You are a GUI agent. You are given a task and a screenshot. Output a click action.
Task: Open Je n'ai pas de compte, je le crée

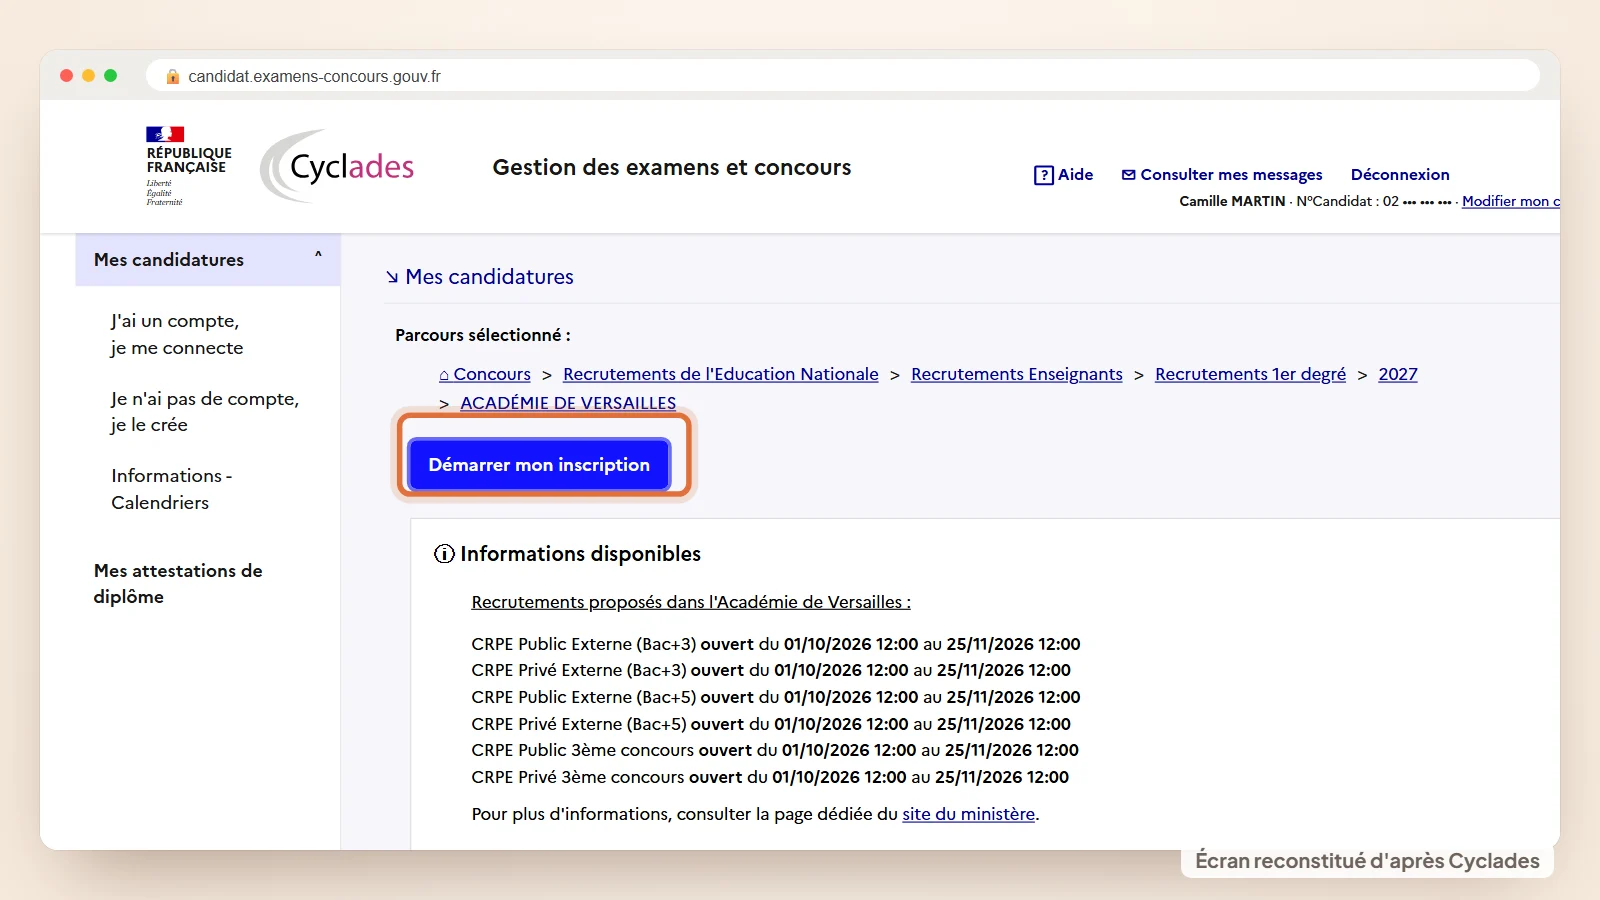[205, 411]
